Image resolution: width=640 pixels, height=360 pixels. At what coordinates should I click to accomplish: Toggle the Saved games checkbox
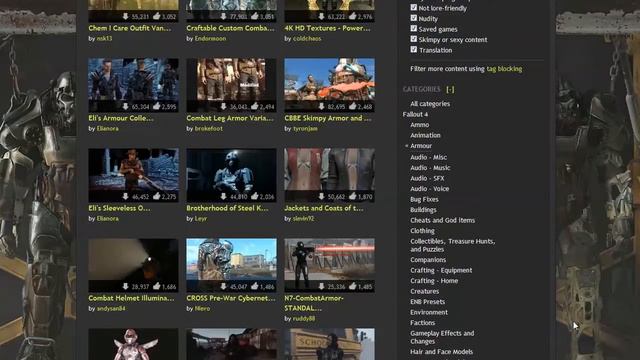coord(414,29)
